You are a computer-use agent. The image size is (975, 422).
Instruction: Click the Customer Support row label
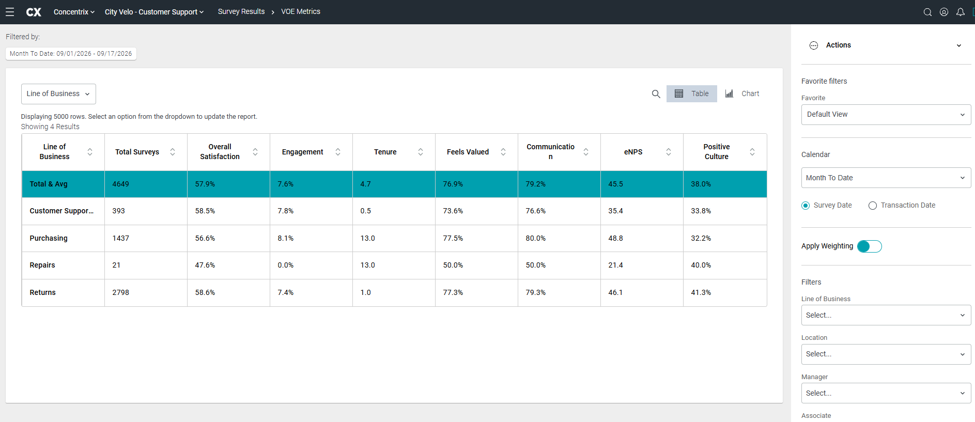(62, 211)
